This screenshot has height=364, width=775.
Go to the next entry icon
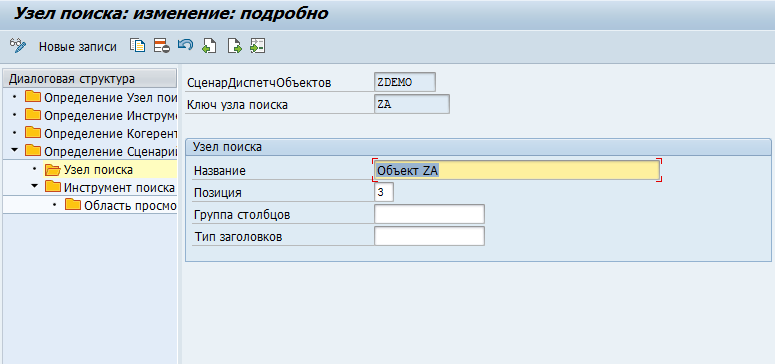point(234,46)
